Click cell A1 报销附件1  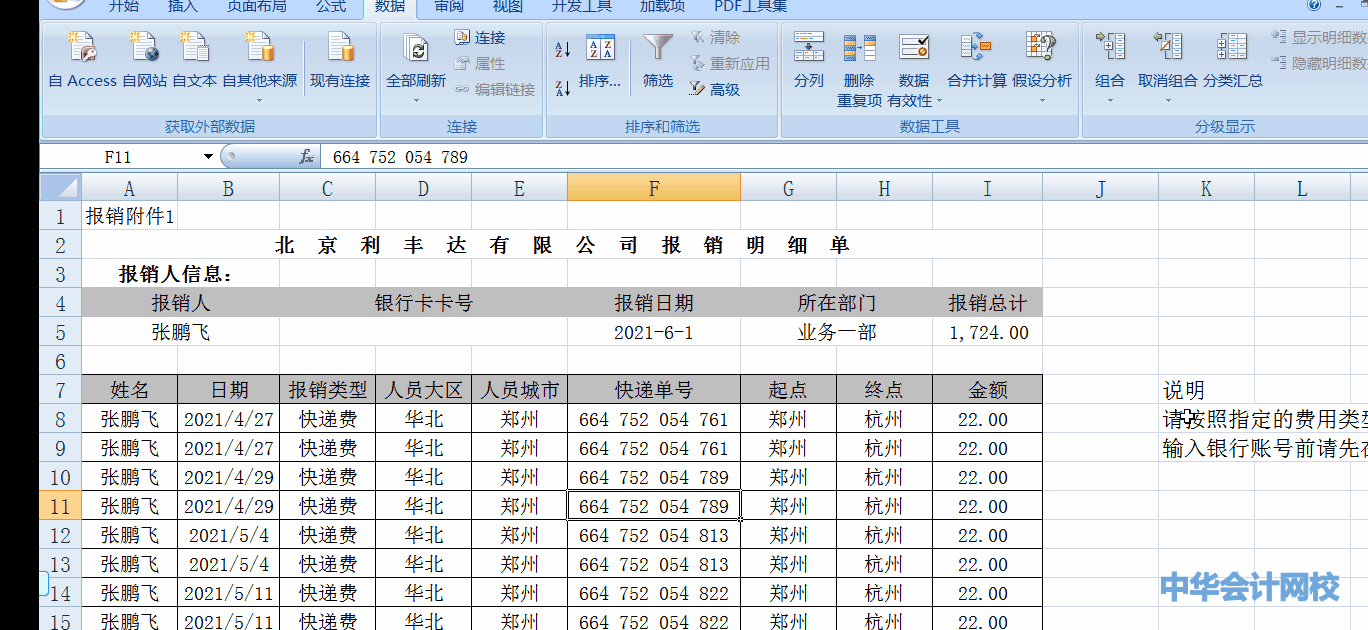(x=130, y=216)
